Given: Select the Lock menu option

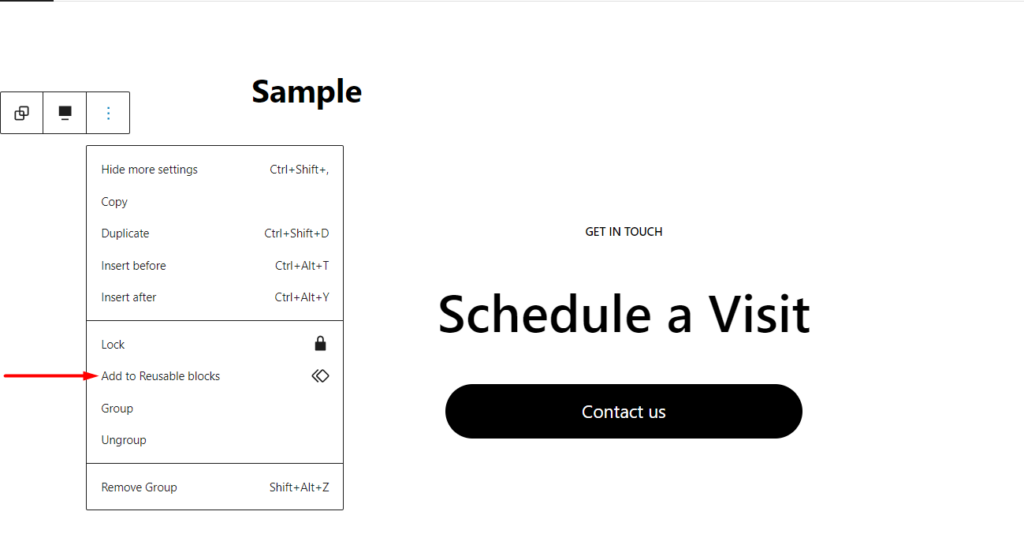Looking at the screenshot, I should point(215,345).
